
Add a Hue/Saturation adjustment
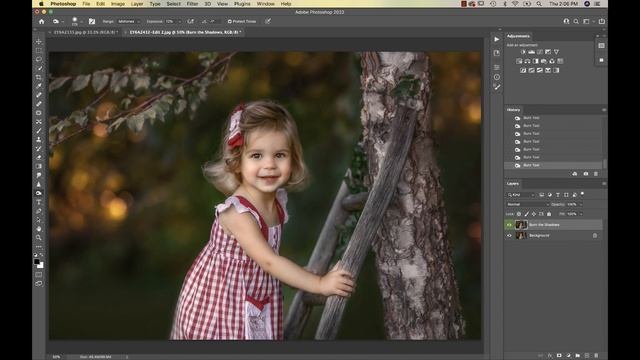click(519, 61)
